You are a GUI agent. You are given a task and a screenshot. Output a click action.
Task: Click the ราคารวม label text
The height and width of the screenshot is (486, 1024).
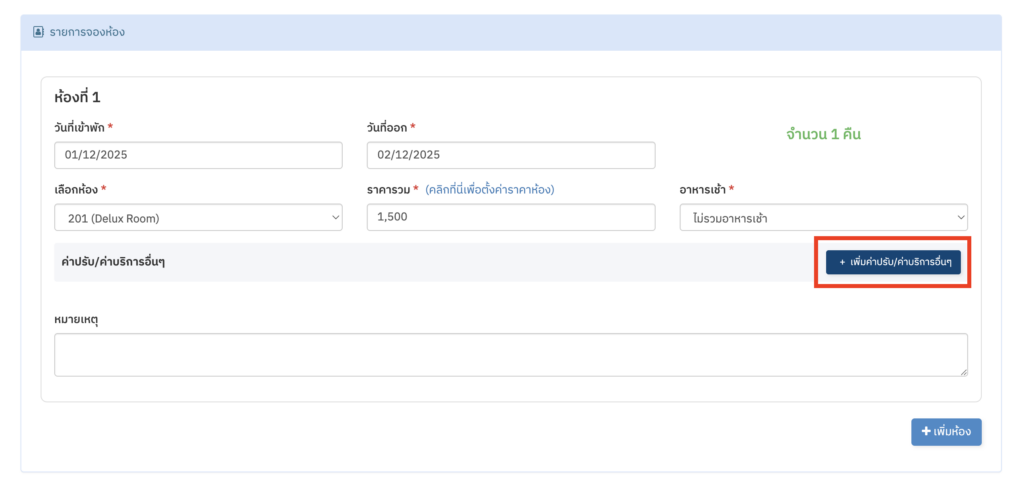[x=388, y=189]
